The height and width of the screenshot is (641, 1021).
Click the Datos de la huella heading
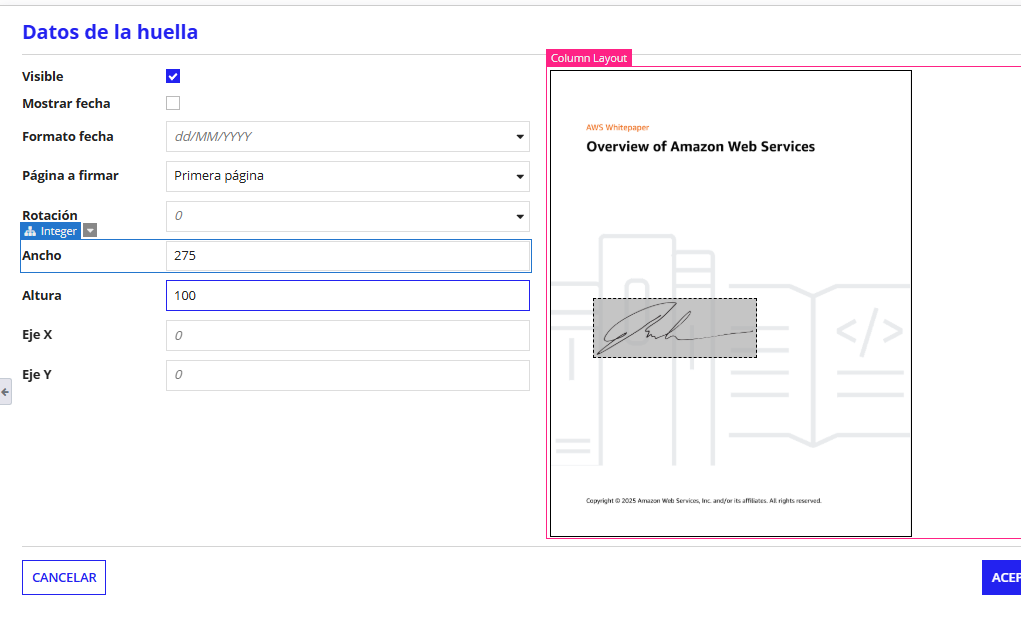(110, 32)
